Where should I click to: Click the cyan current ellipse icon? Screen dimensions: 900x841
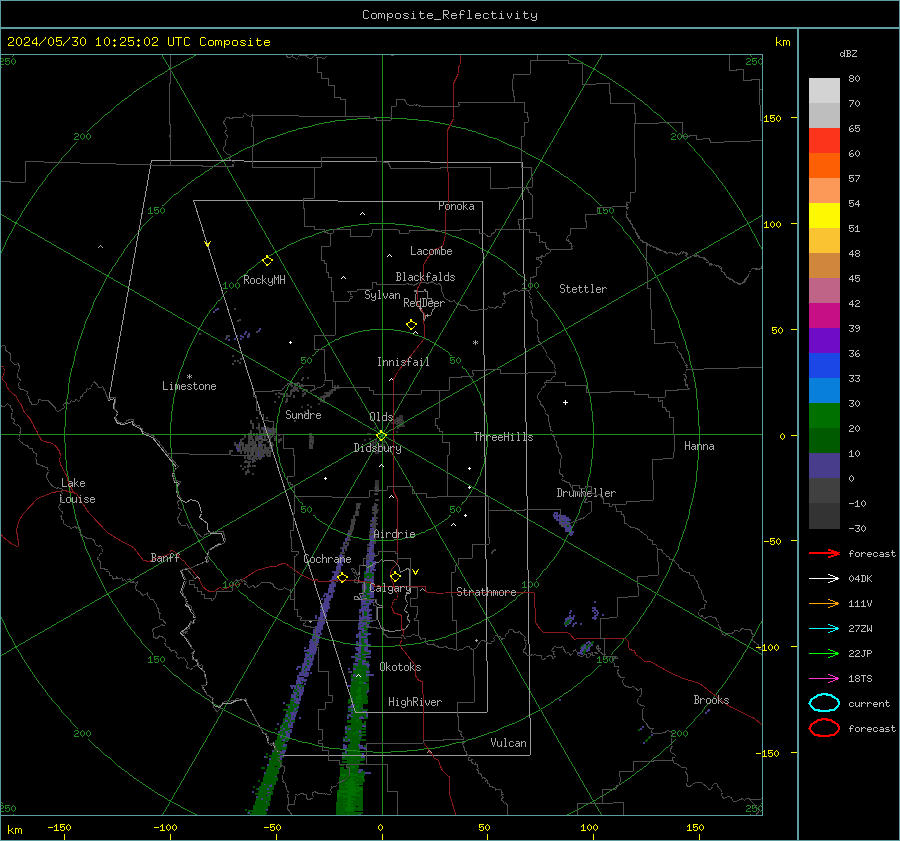[x=824, y=703]
